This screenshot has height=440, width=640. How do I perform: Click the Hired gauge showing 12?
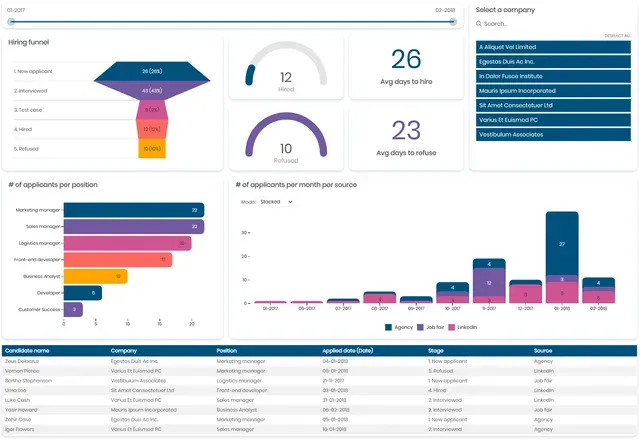point(286,67)
